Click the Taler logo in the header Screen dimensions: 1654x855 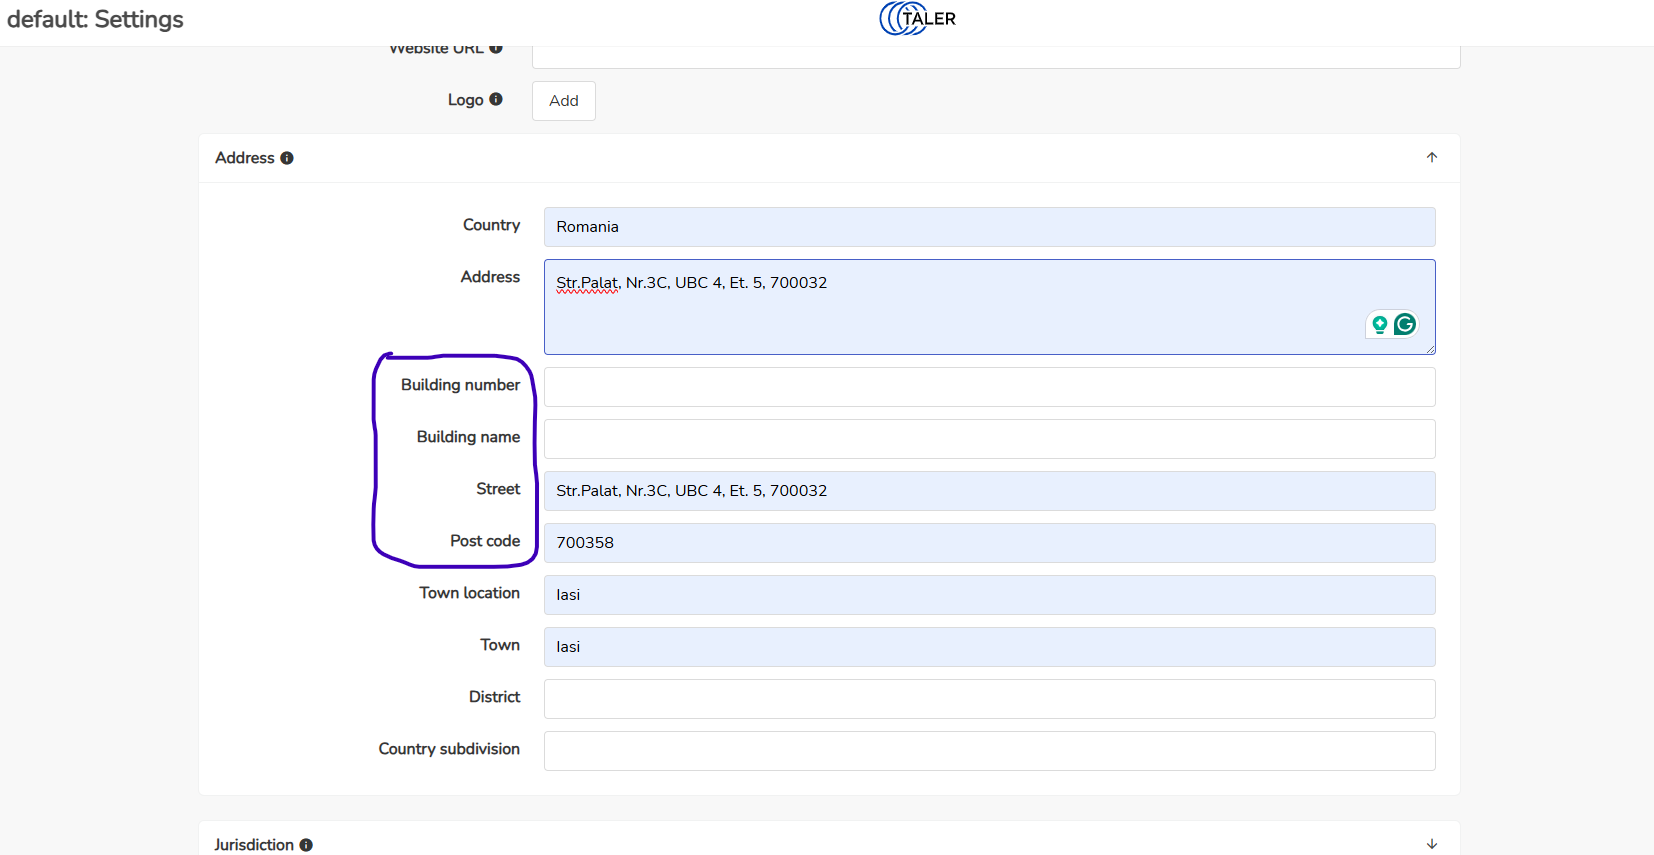tap(917, 19)
